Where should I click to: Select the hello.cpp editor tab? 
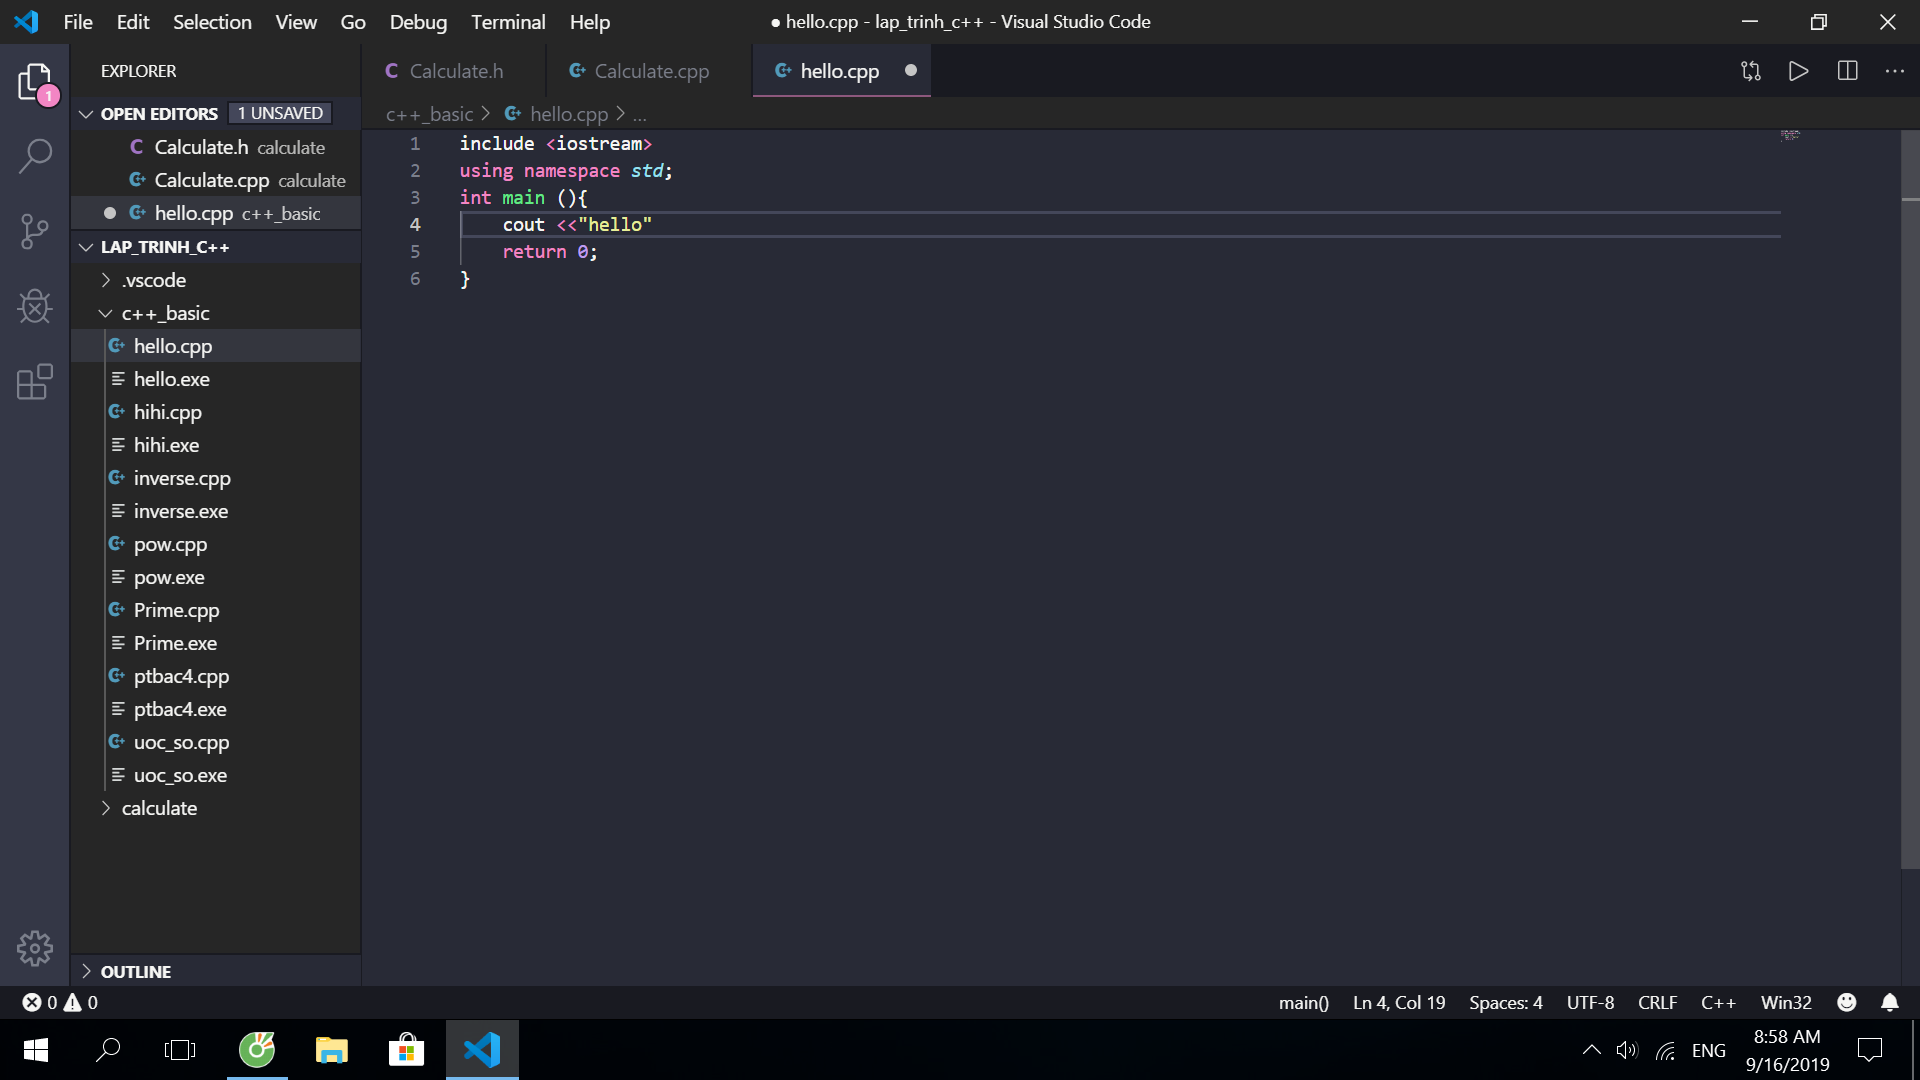pos(840,71)
